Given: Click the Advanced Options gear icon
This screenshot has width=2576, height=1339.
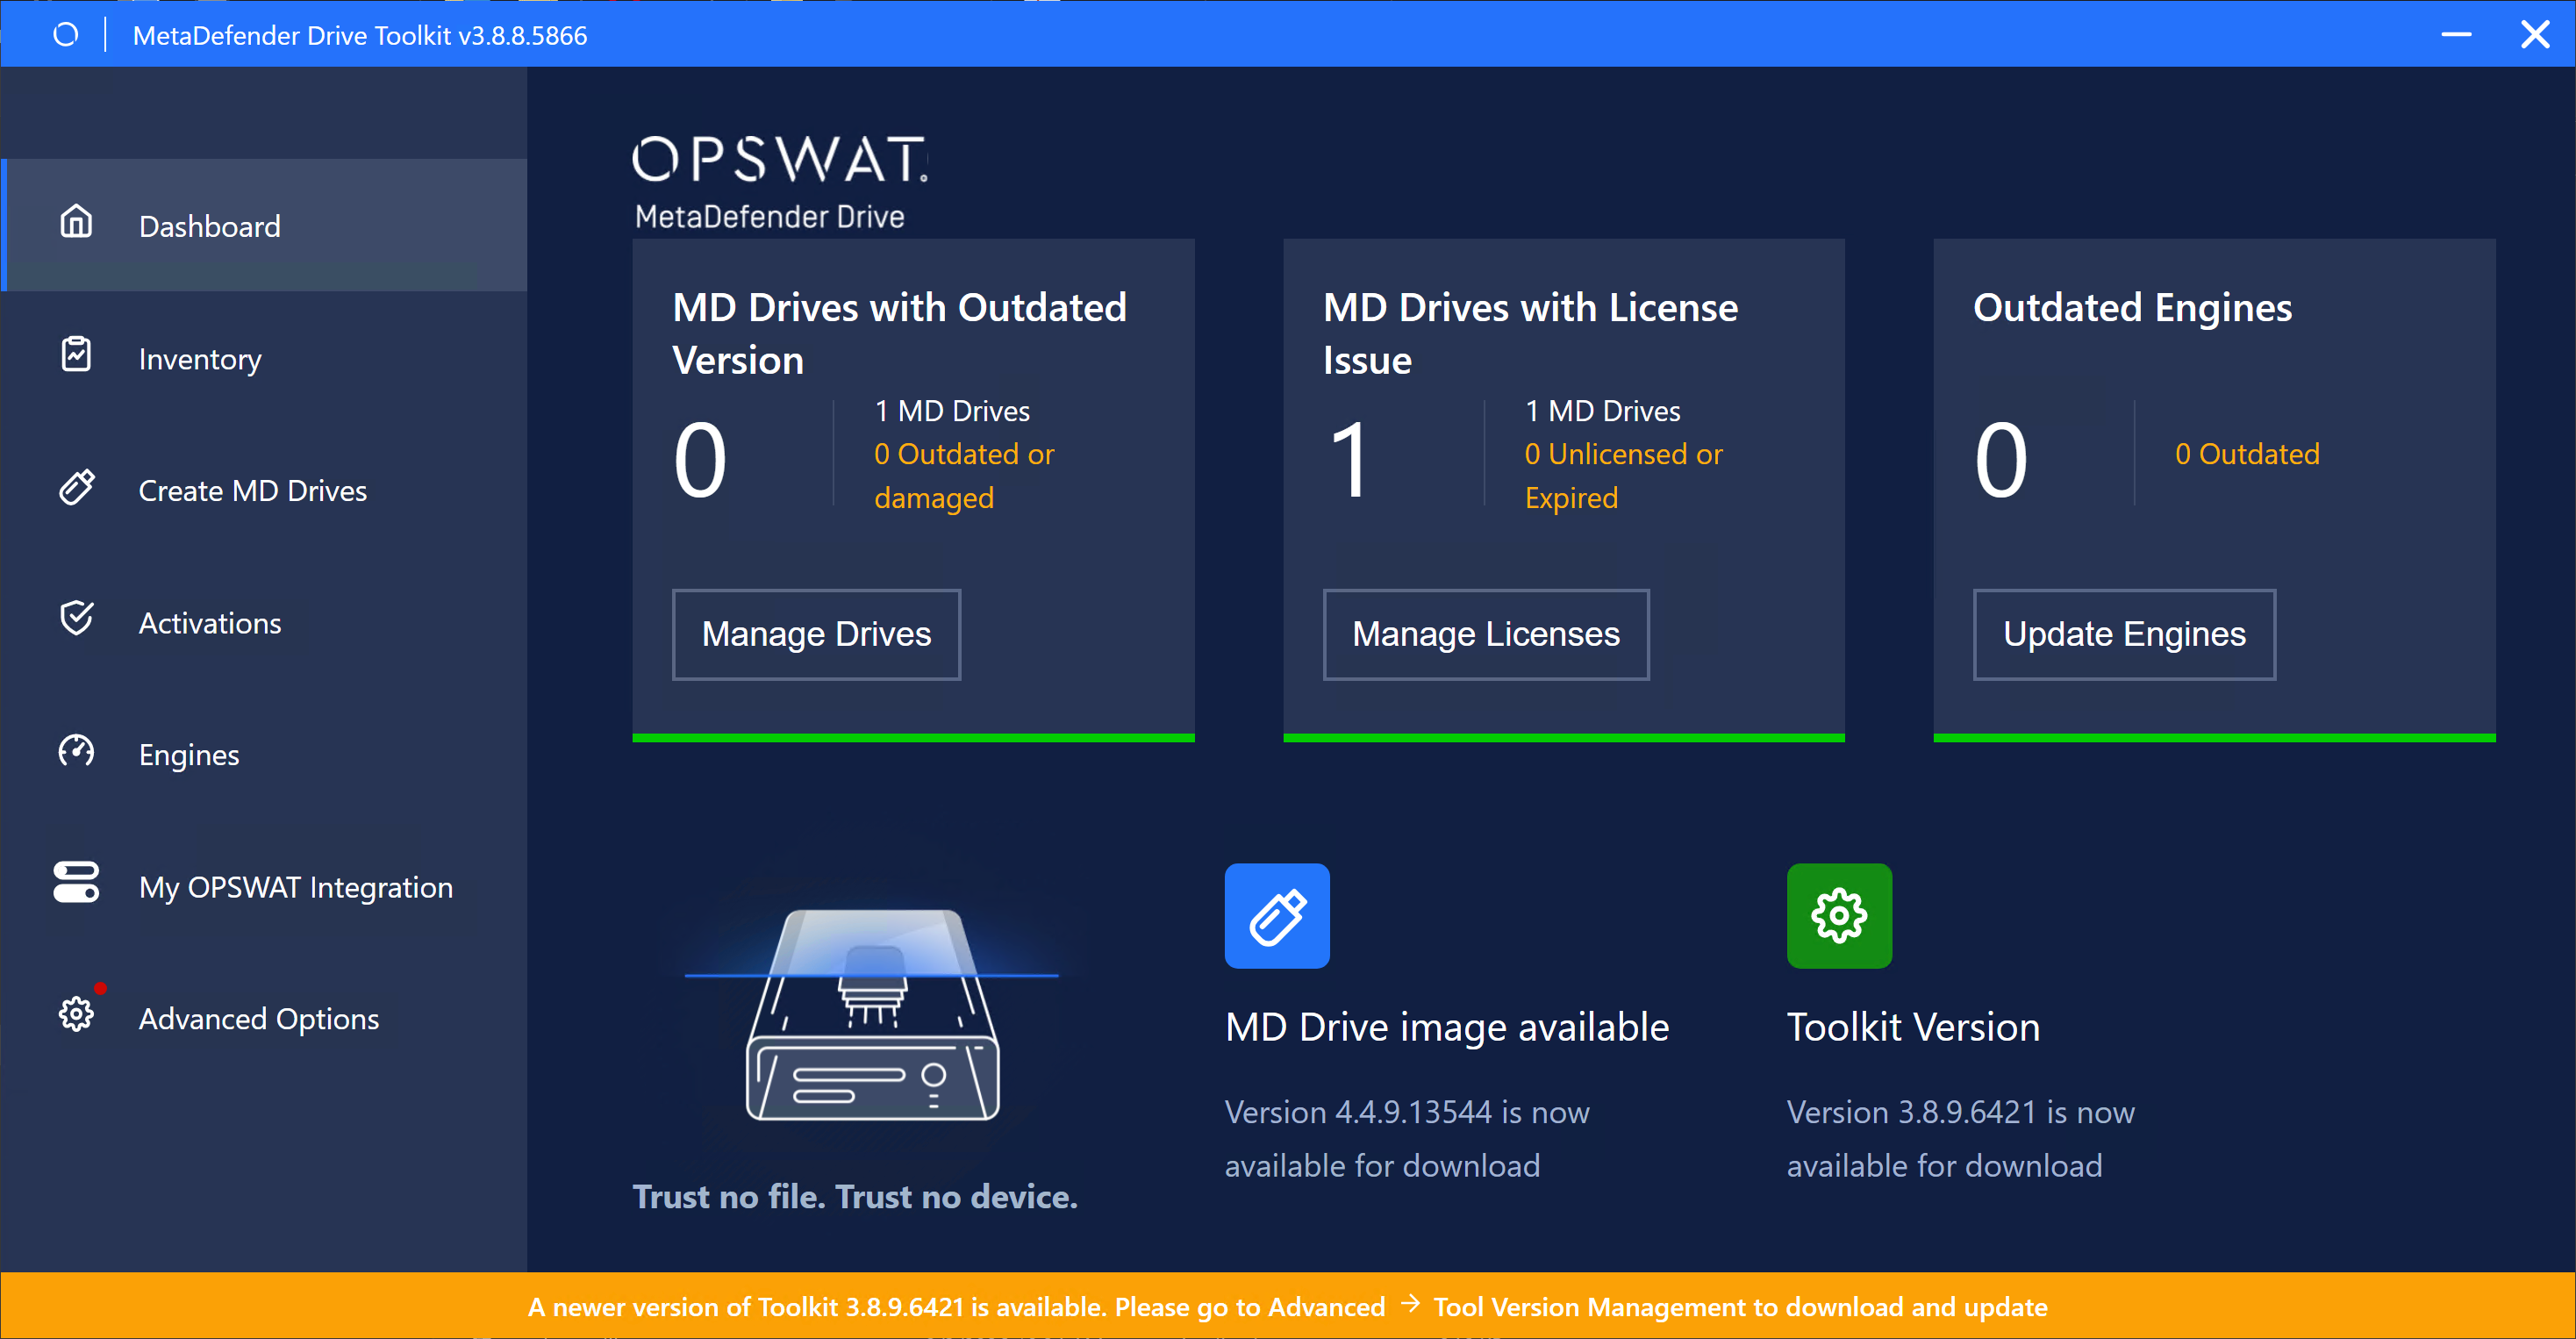Looking at the screenshot, I should coord(76,1014).
